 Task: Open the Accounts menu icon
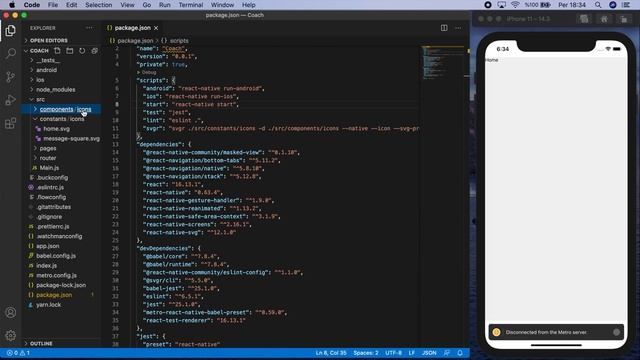pos(11,313)
